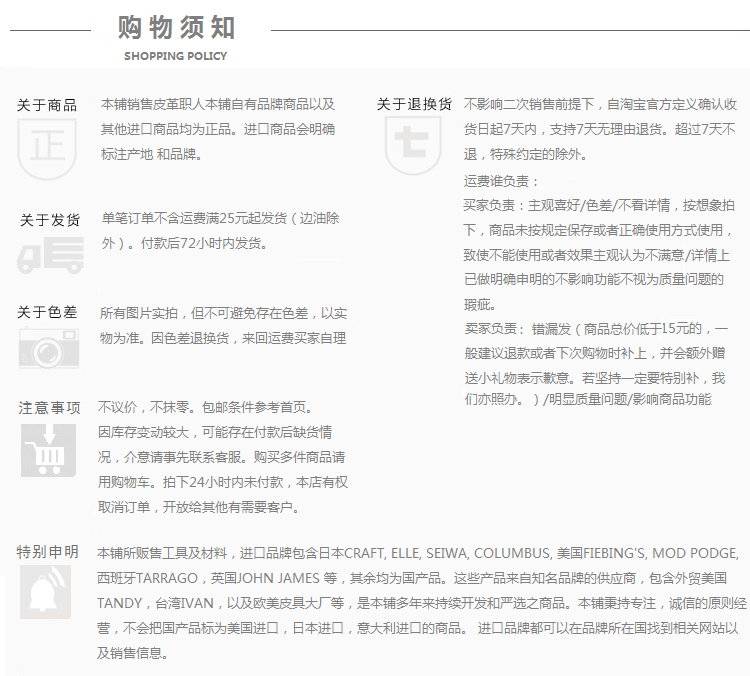
Task: Click the line starting 买家负责：主观喜好
Action: pyautogui.click(x=599, y=206)
